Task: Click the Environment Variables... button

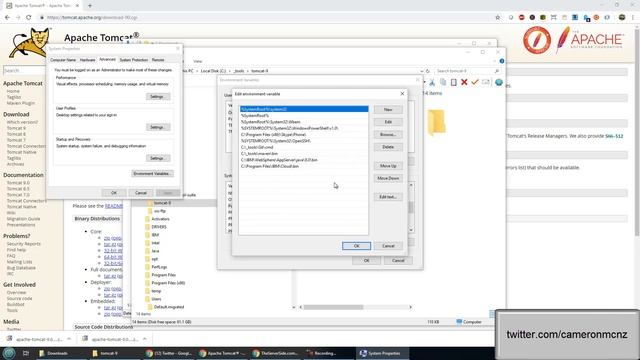Action: [152, 173]
